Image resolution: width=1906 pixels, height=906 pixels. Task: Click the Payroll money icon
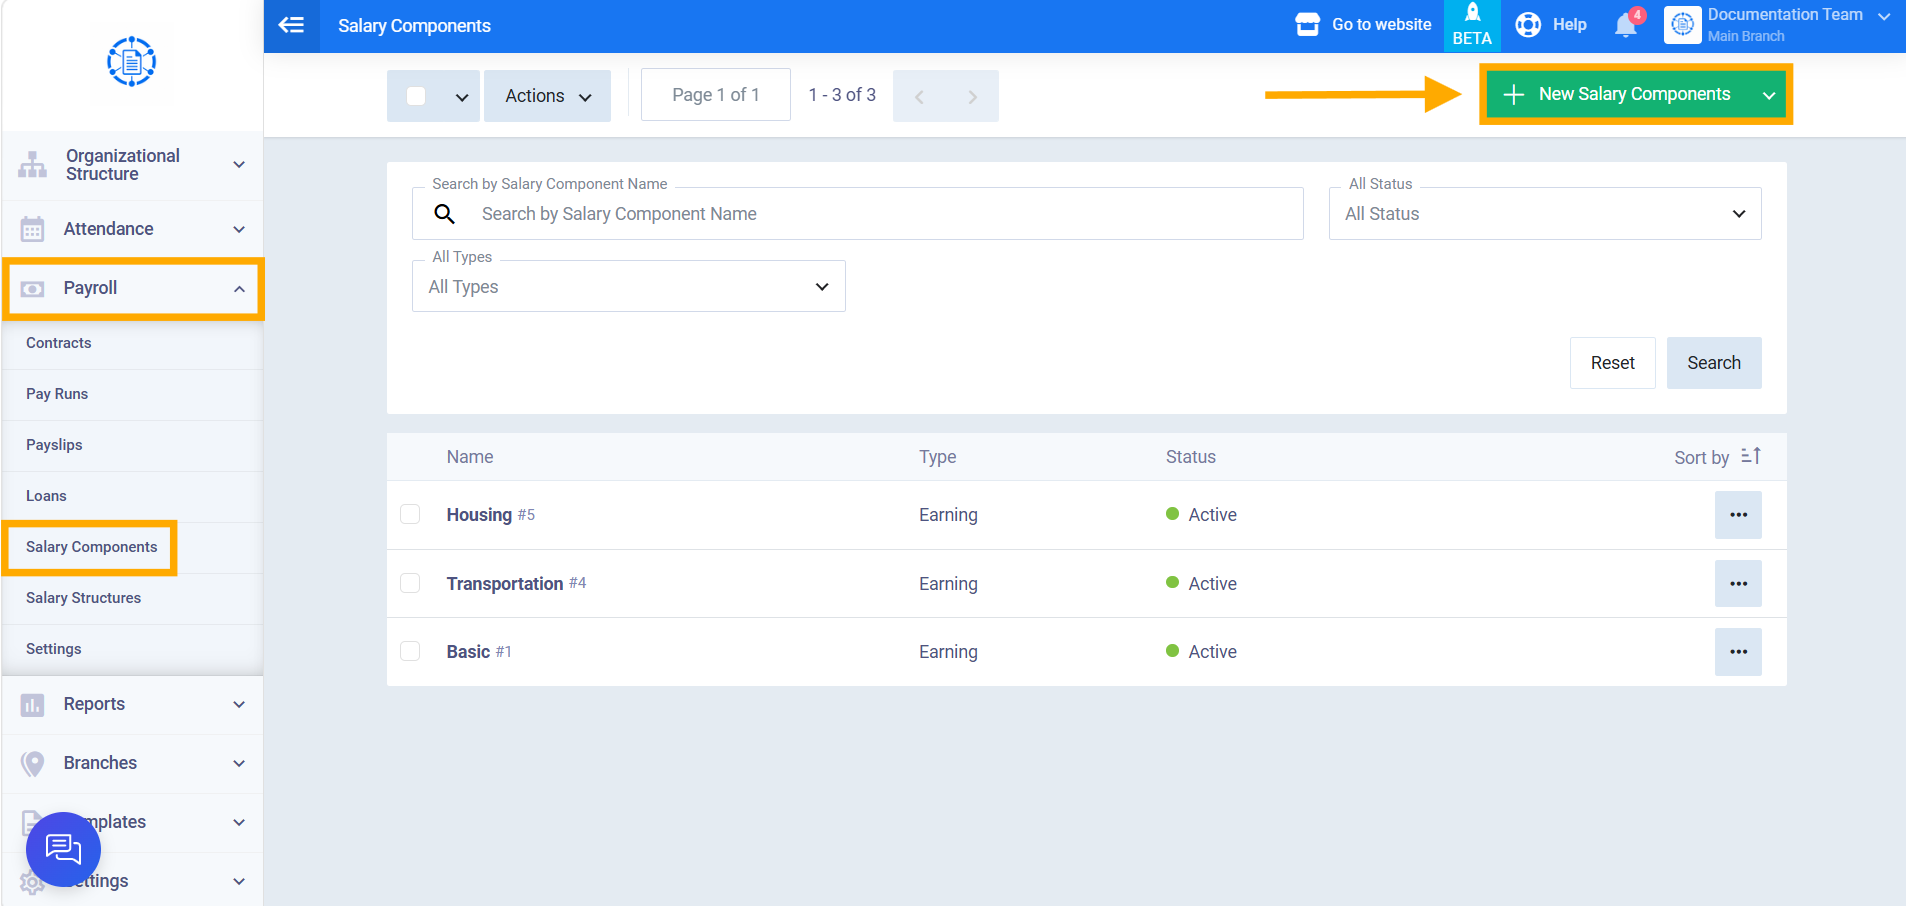[33, 289]
